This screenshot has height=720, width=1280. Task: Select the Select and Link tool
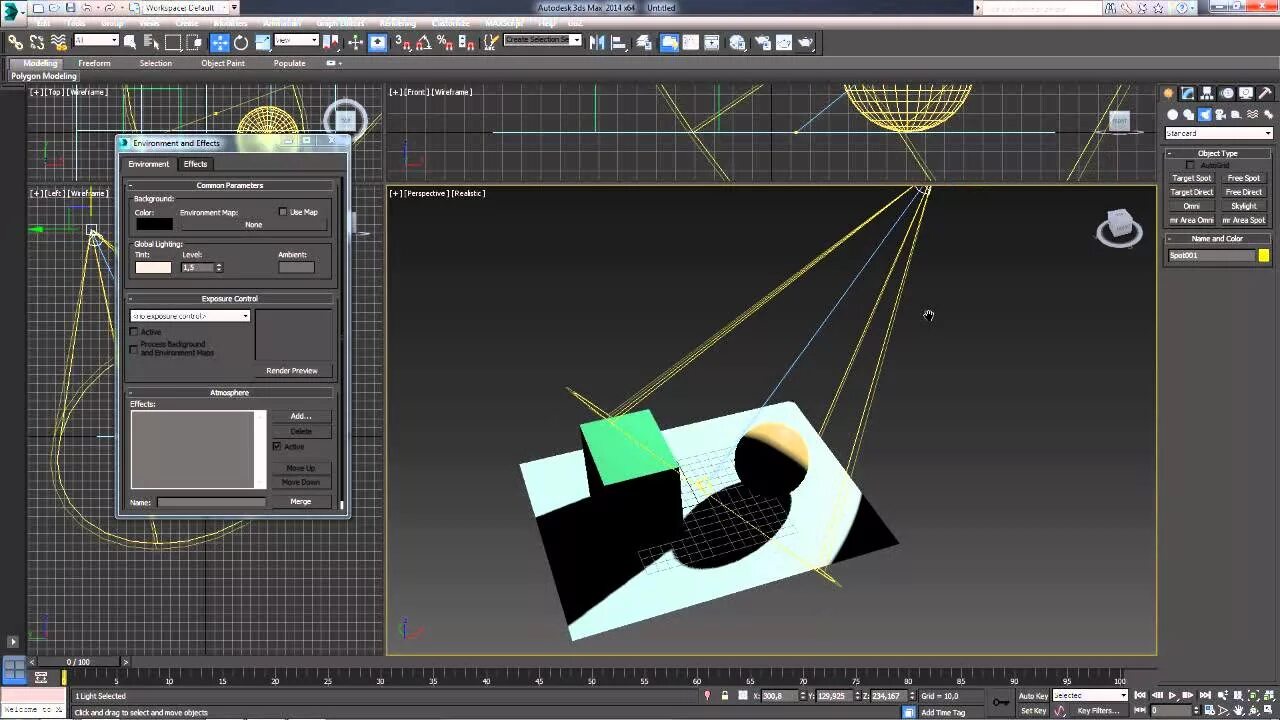coord(15,42)
